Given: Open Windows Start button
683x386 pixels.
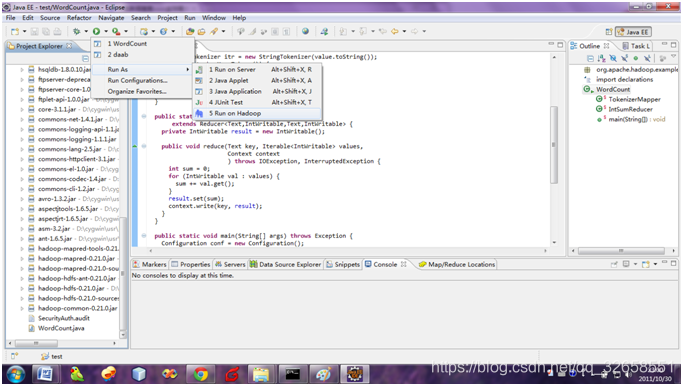Looking at the screenshot, I should (x=16, y=374).
